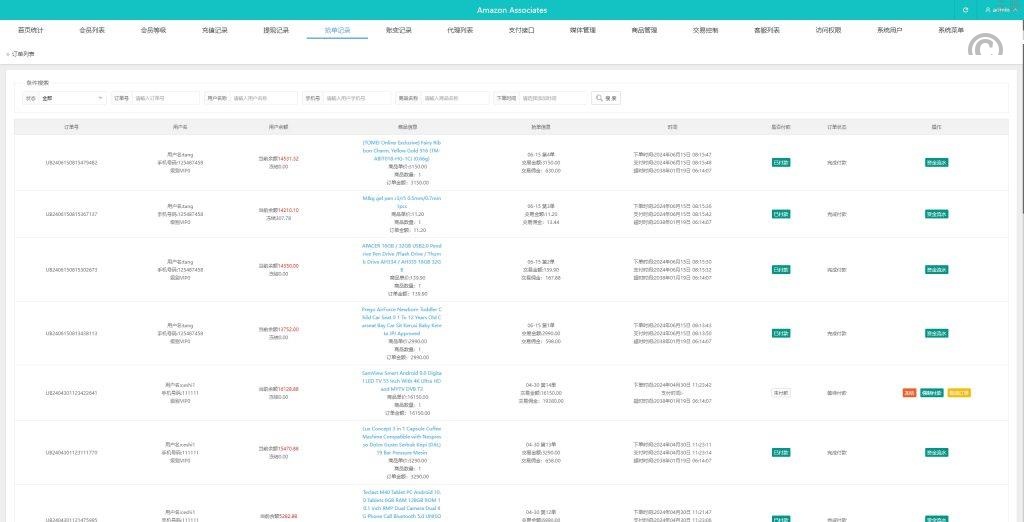1024x522 pixels.
Task: Open the 系统菜单 tab
Action: pyautogui.click(x=950, y=30)
